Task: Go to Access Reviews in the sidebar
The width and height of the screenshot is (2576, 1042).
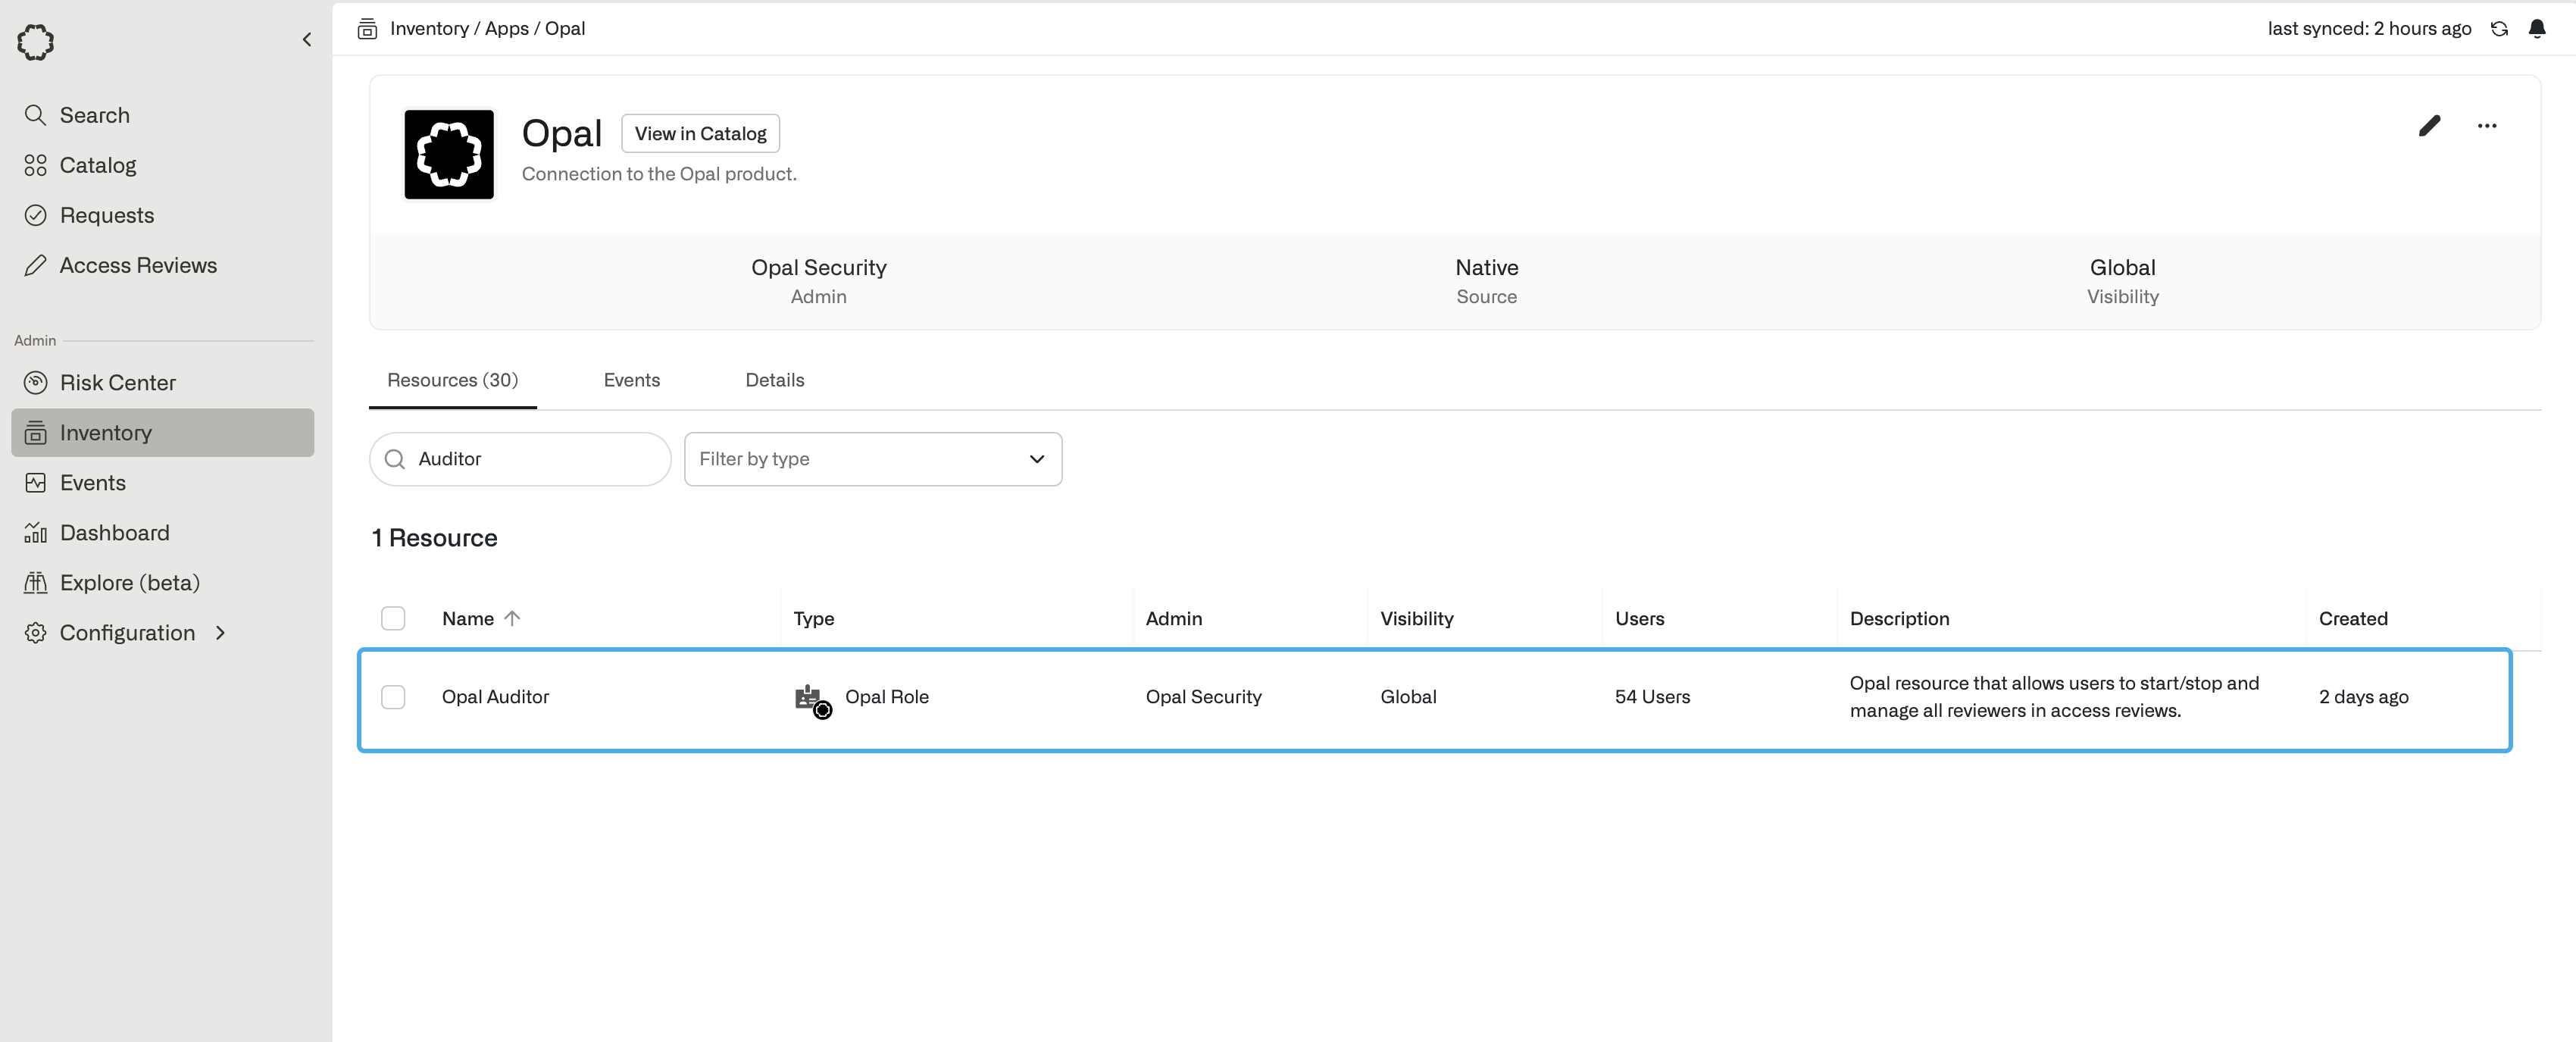Action: pyautogui.click(x=138, y=266)
